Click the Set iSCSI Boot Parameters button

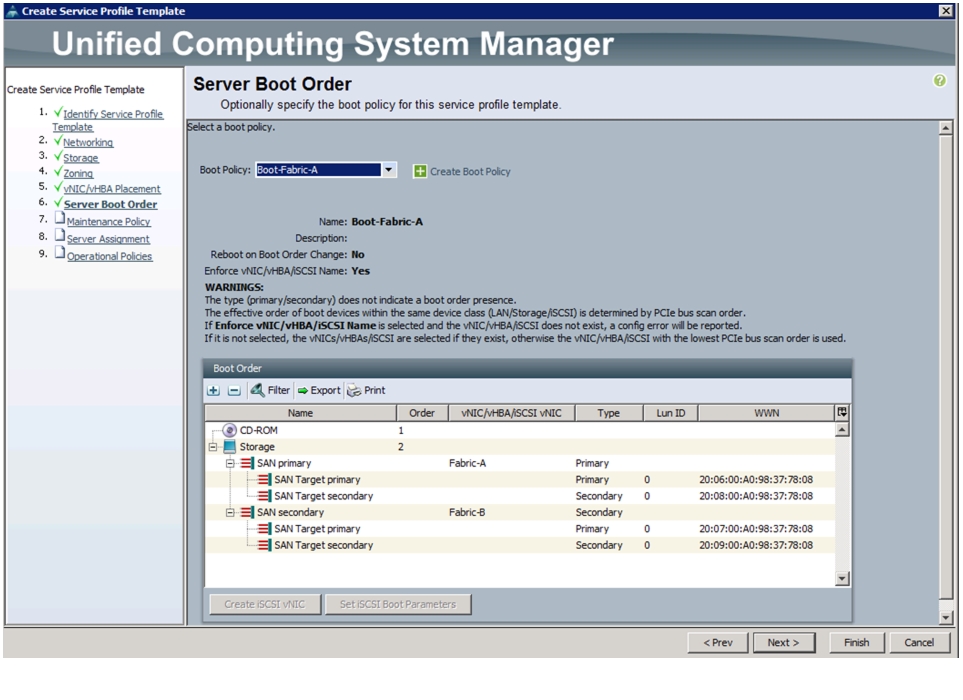(398, 604)
